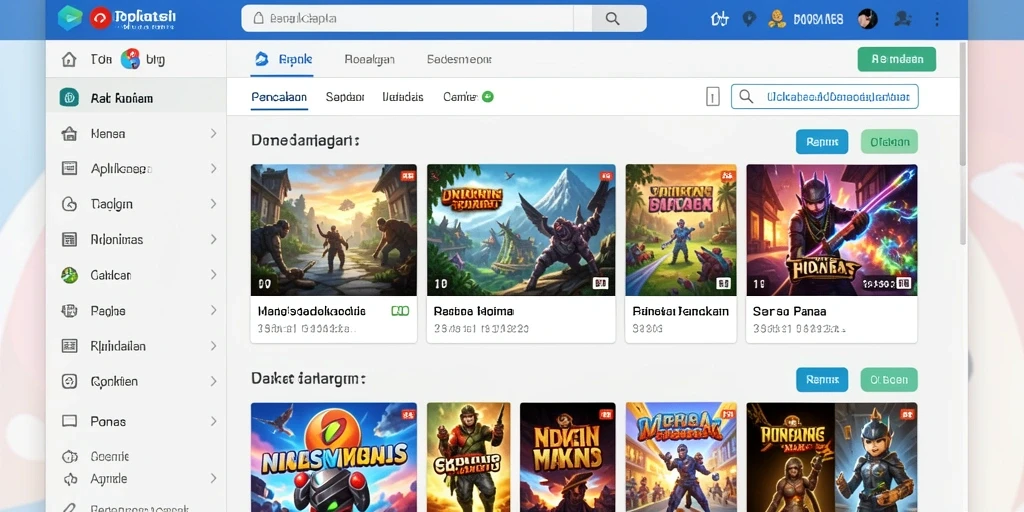1024x512 pixels.
Task: Expand the Rjhidailen chevron
Action: click(x=213, y=346)
